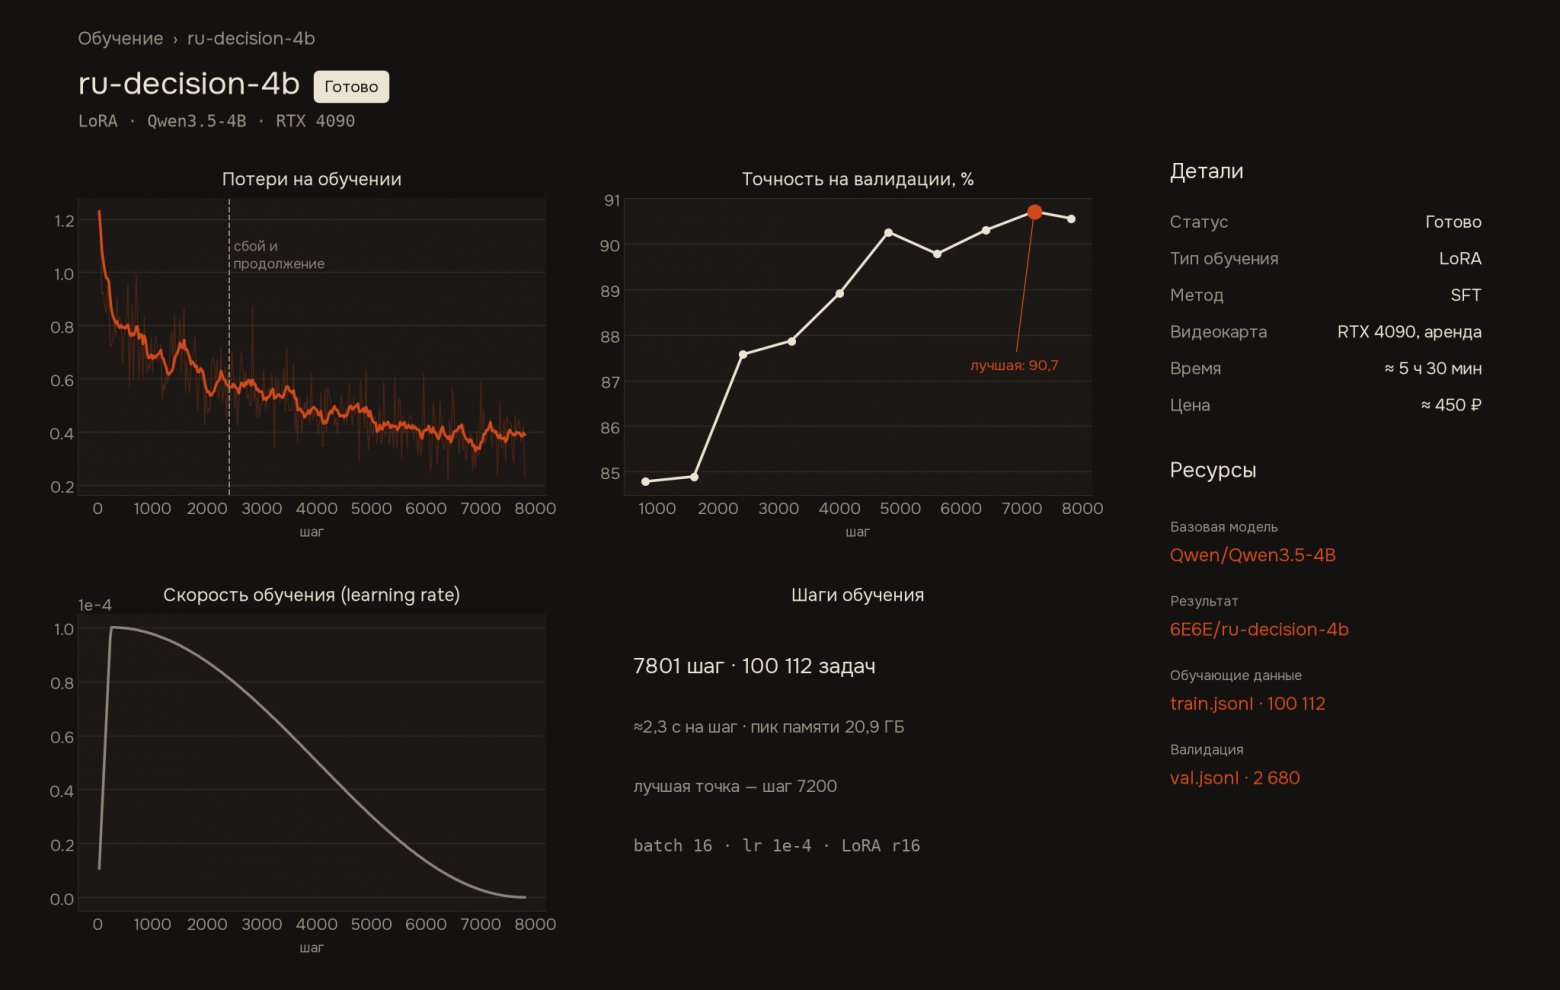Click 'batch 16 · lr 1e-4 · LoRA r16' line
Screen dimensions: 1560x990
point(776,846)
